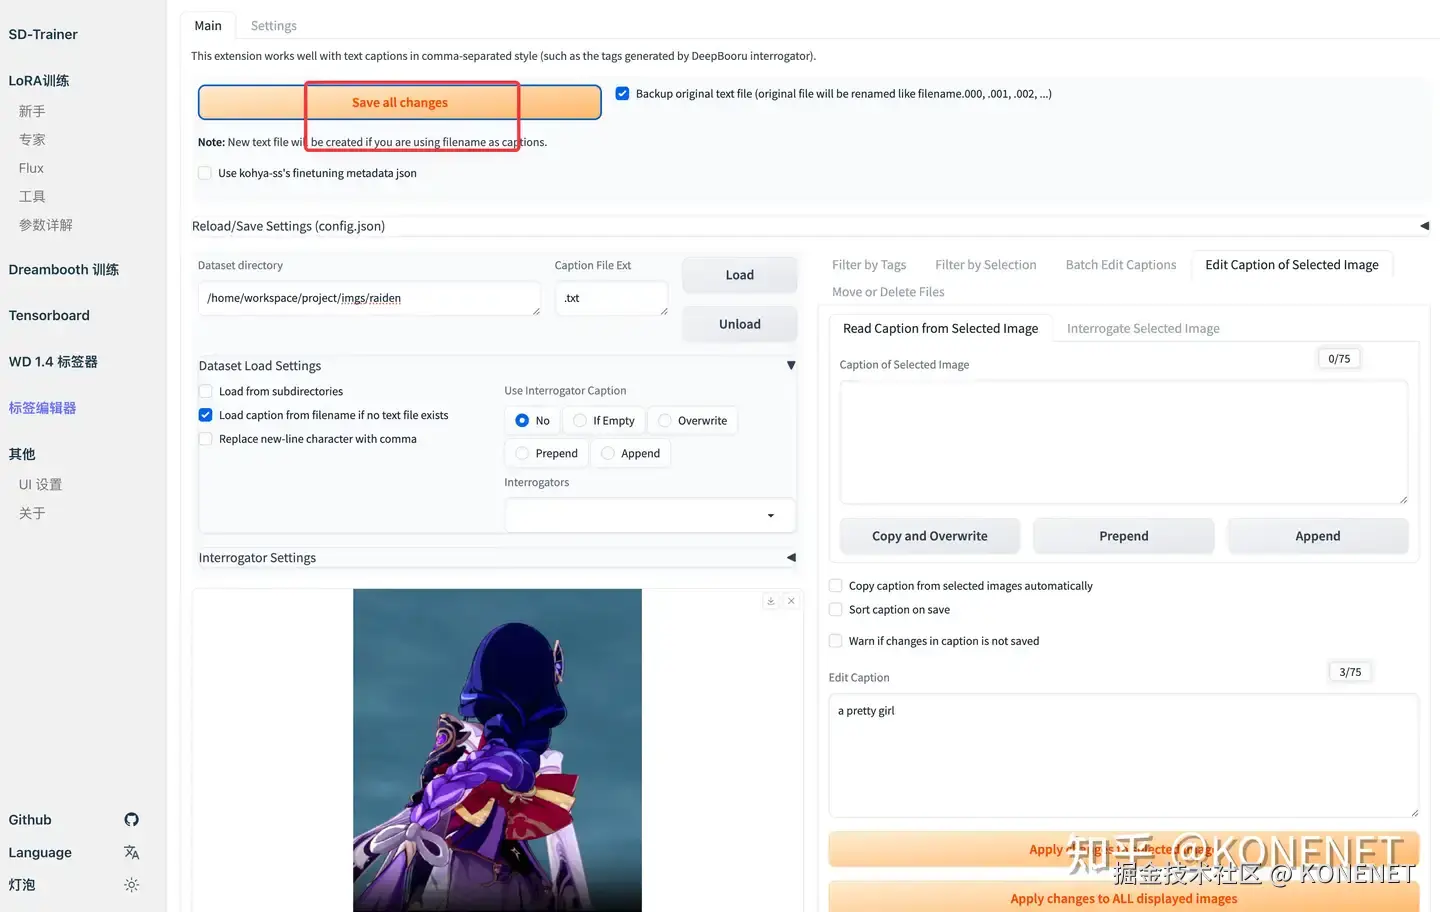
Task: Toggle the light bulb theme icon
Action: pyautogui.click(x=131, y=885)
